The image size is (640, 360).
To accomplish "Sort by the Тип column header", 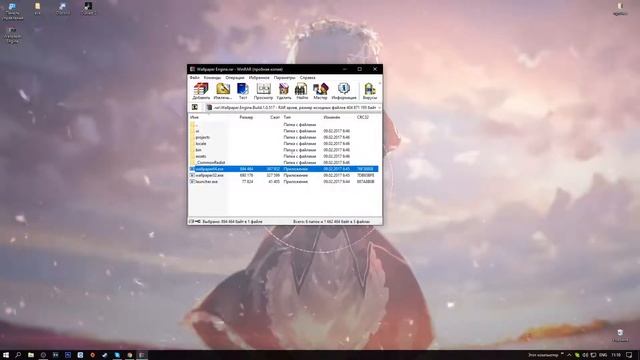I will (287, 118).
